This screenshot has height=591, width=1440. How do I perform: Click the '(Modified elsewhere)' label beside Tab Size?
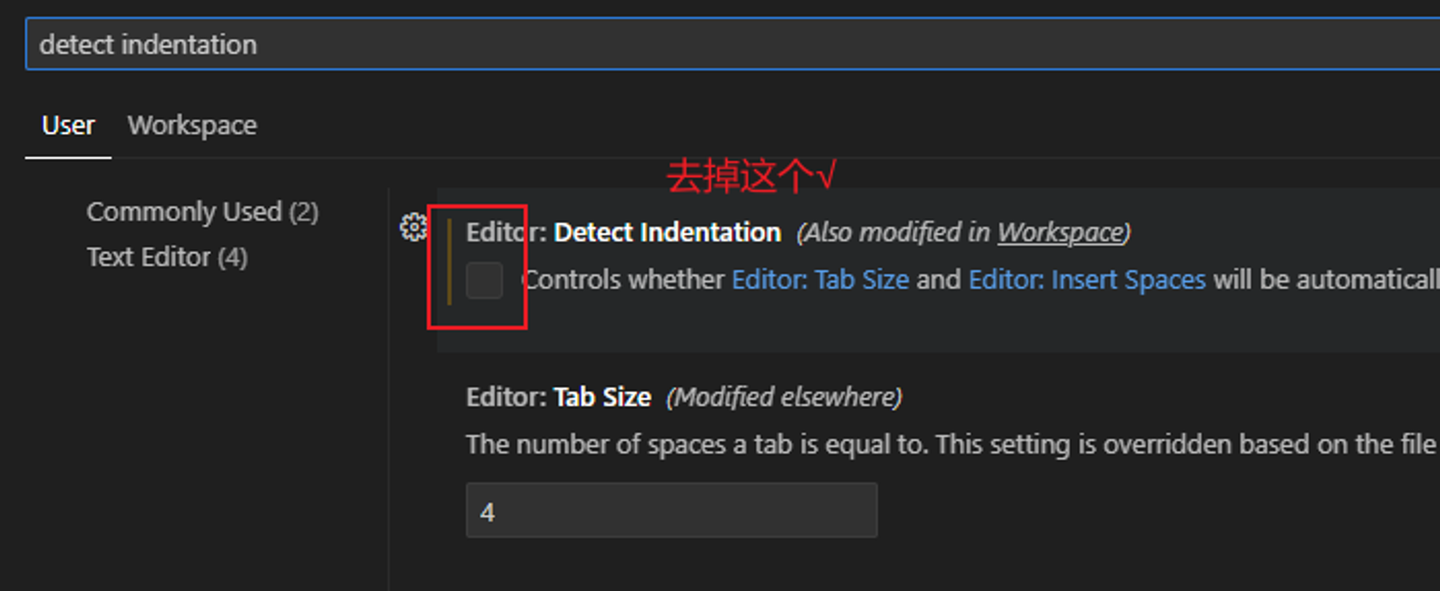[783, 397]
